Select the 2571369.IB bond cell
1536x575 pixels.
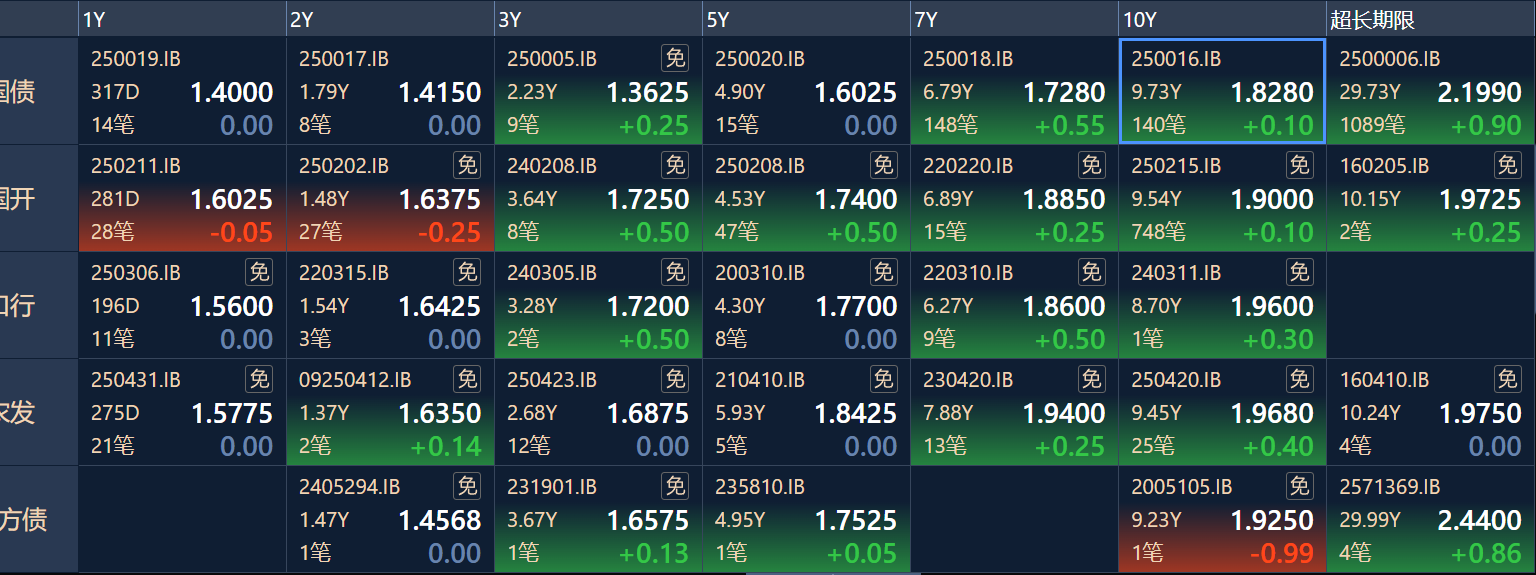coord(1431,520)
